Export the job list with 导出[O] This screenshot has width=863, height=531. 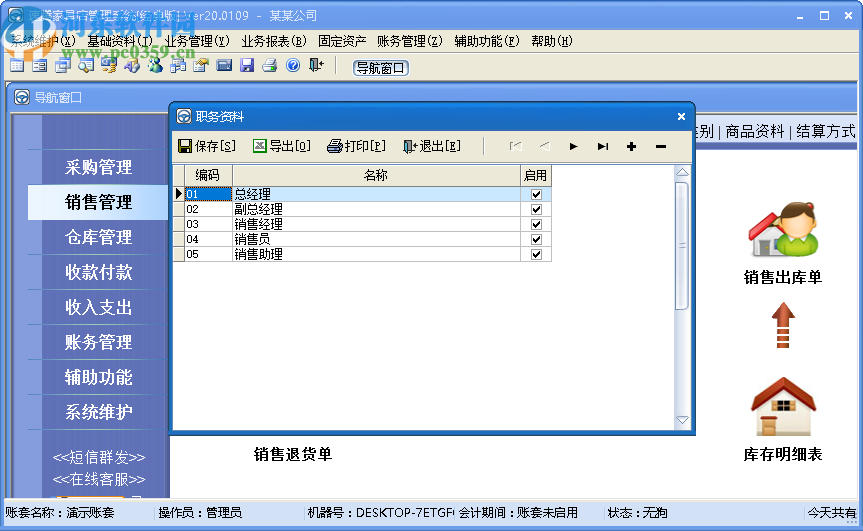coord(282,146)
